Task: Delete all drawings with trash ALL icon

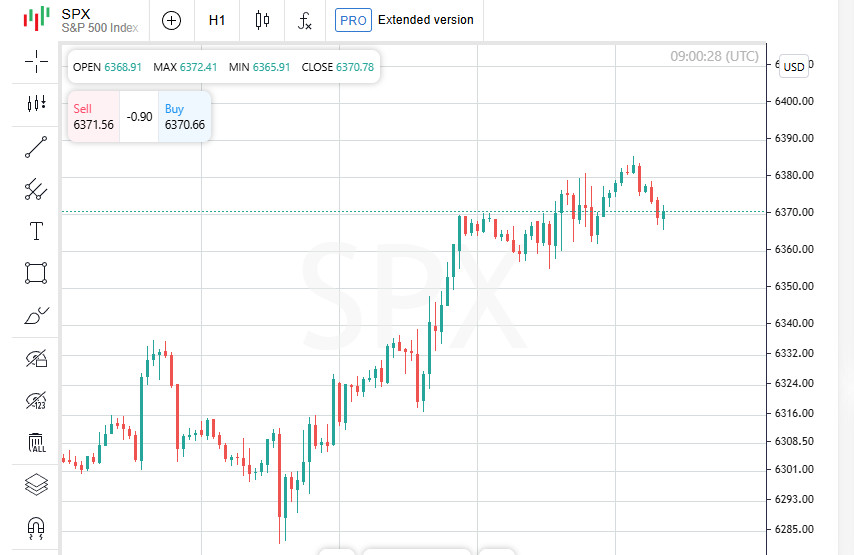Action: point(36,443)
